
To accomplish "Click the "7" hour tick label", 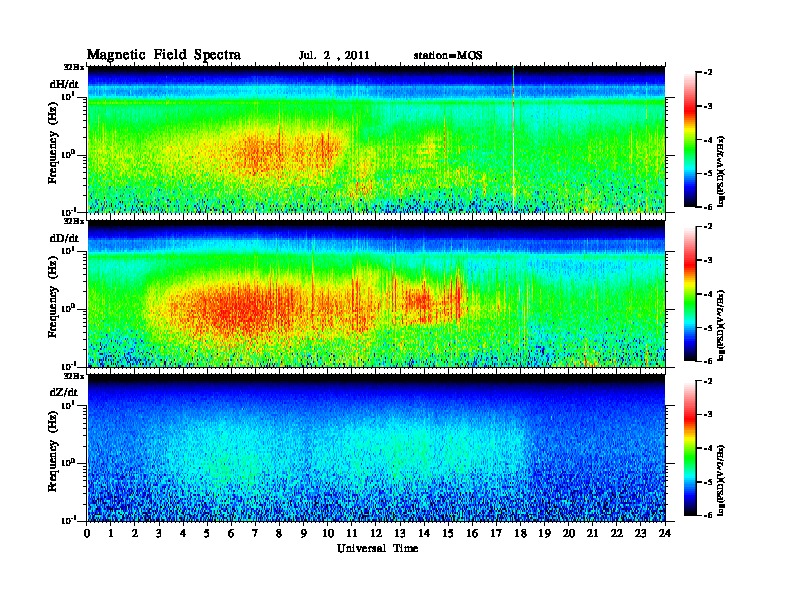I will tap(255, 533).
